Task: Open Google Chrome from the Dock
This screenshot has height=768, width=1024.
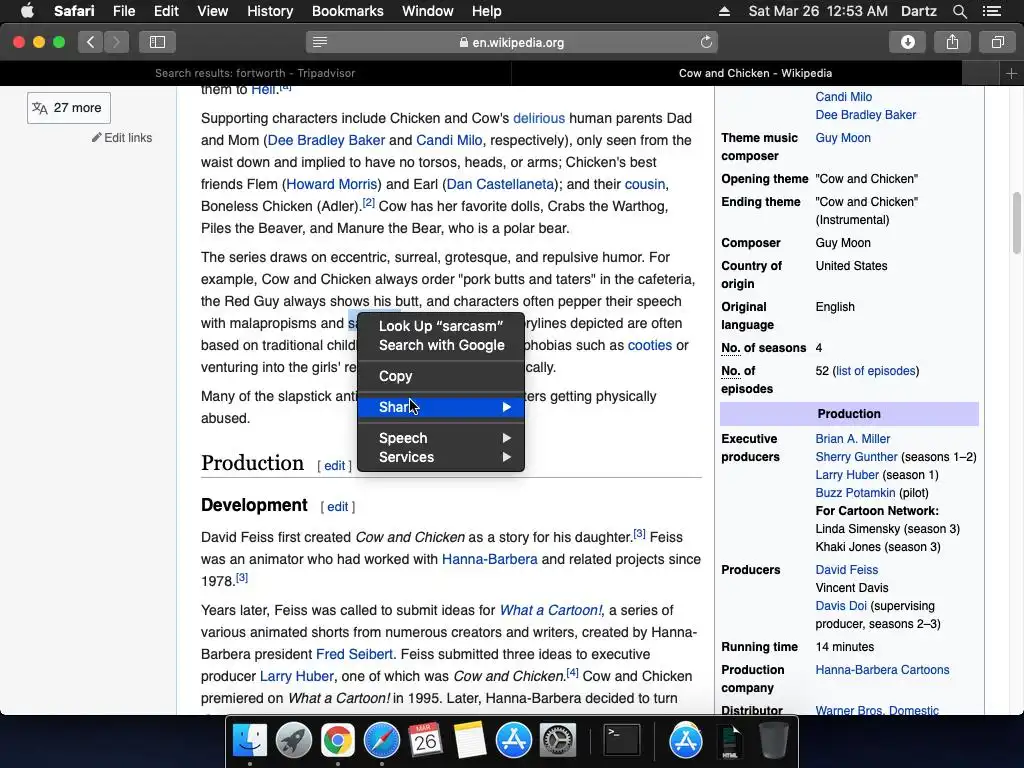Action: click(337, 741)
